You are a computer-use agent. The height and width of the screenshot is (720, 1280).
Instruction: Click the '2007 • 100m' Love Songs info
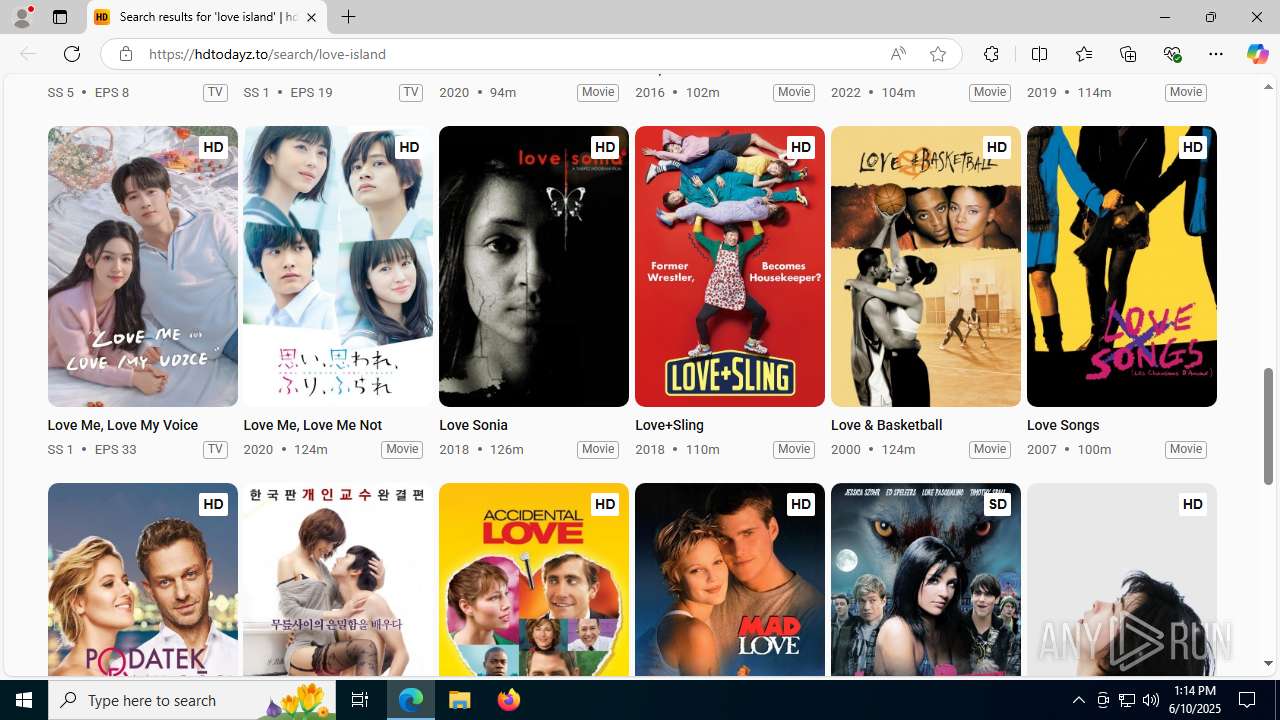click(1069, 449)
